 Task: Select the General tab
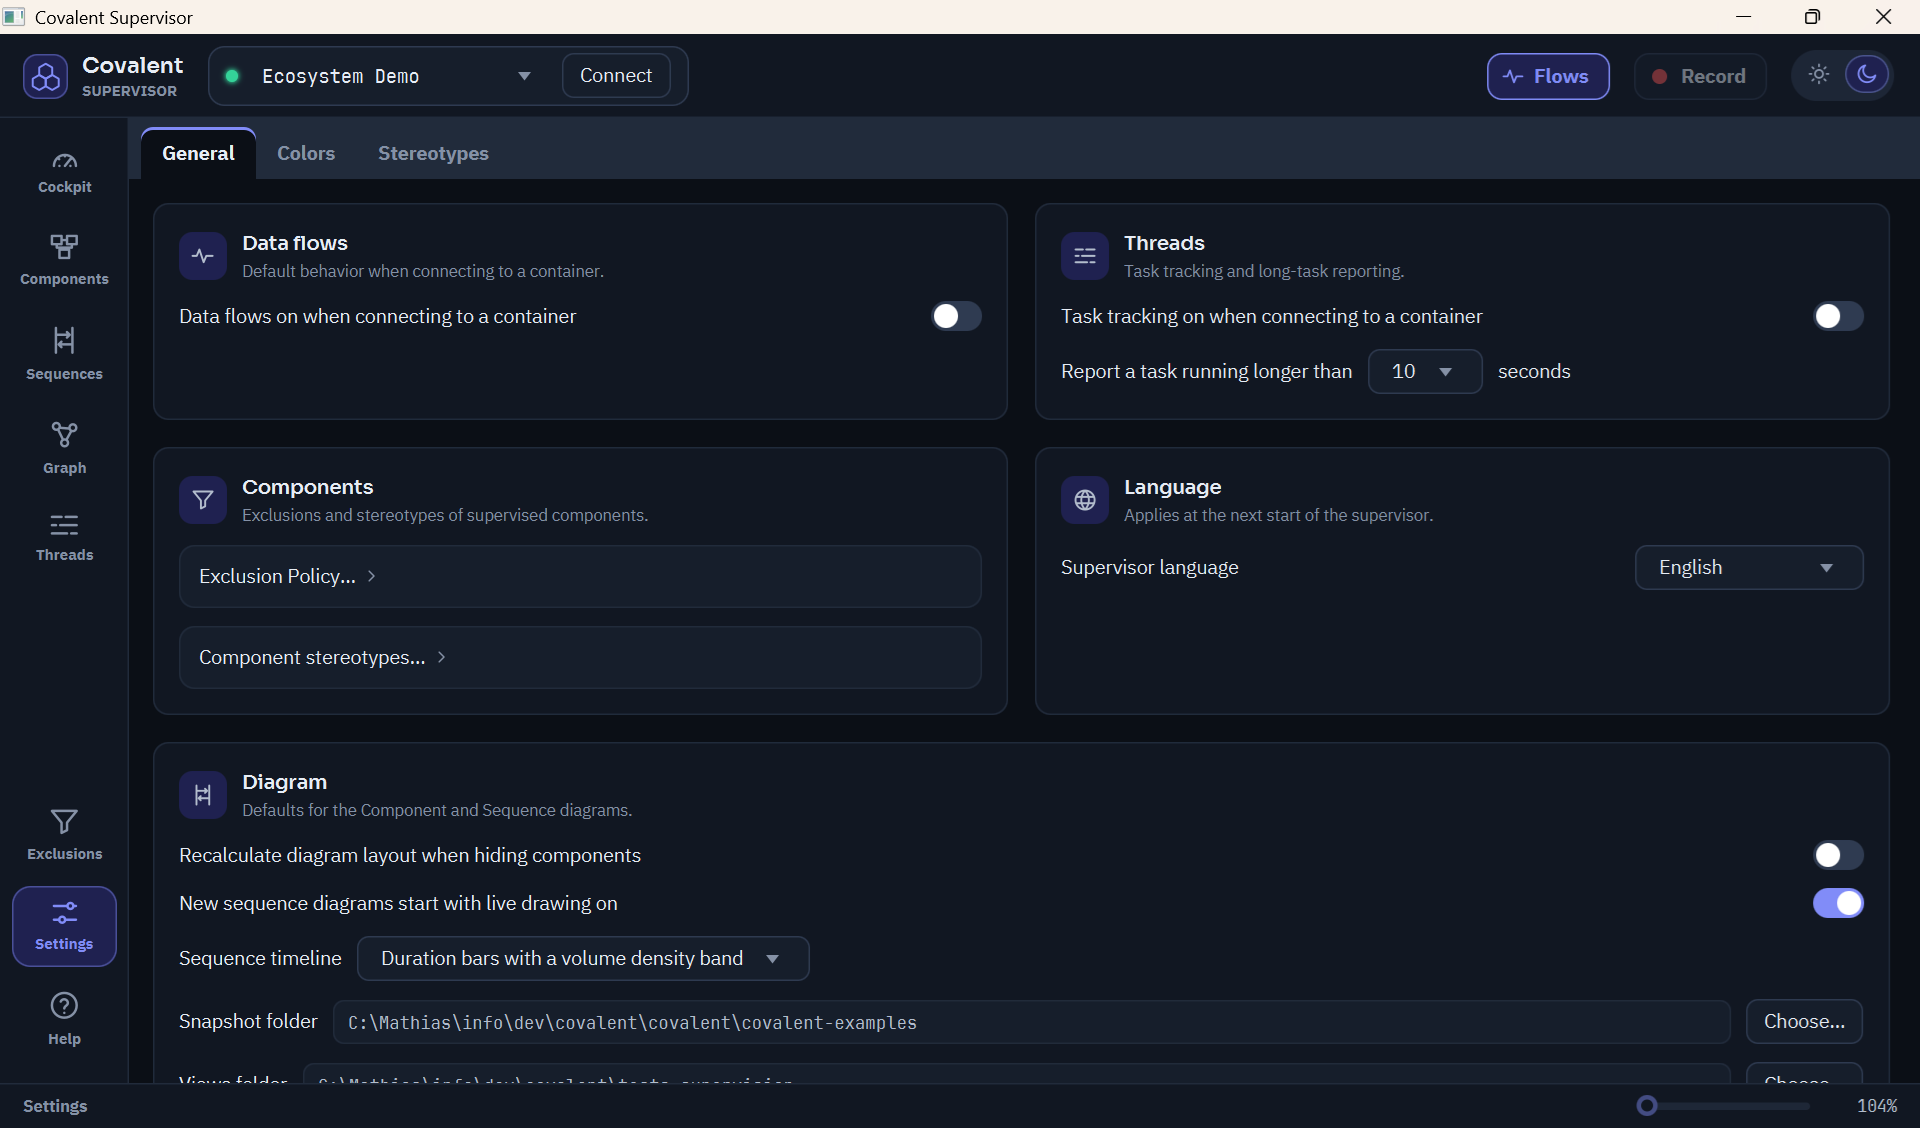(x=198, y=153)
